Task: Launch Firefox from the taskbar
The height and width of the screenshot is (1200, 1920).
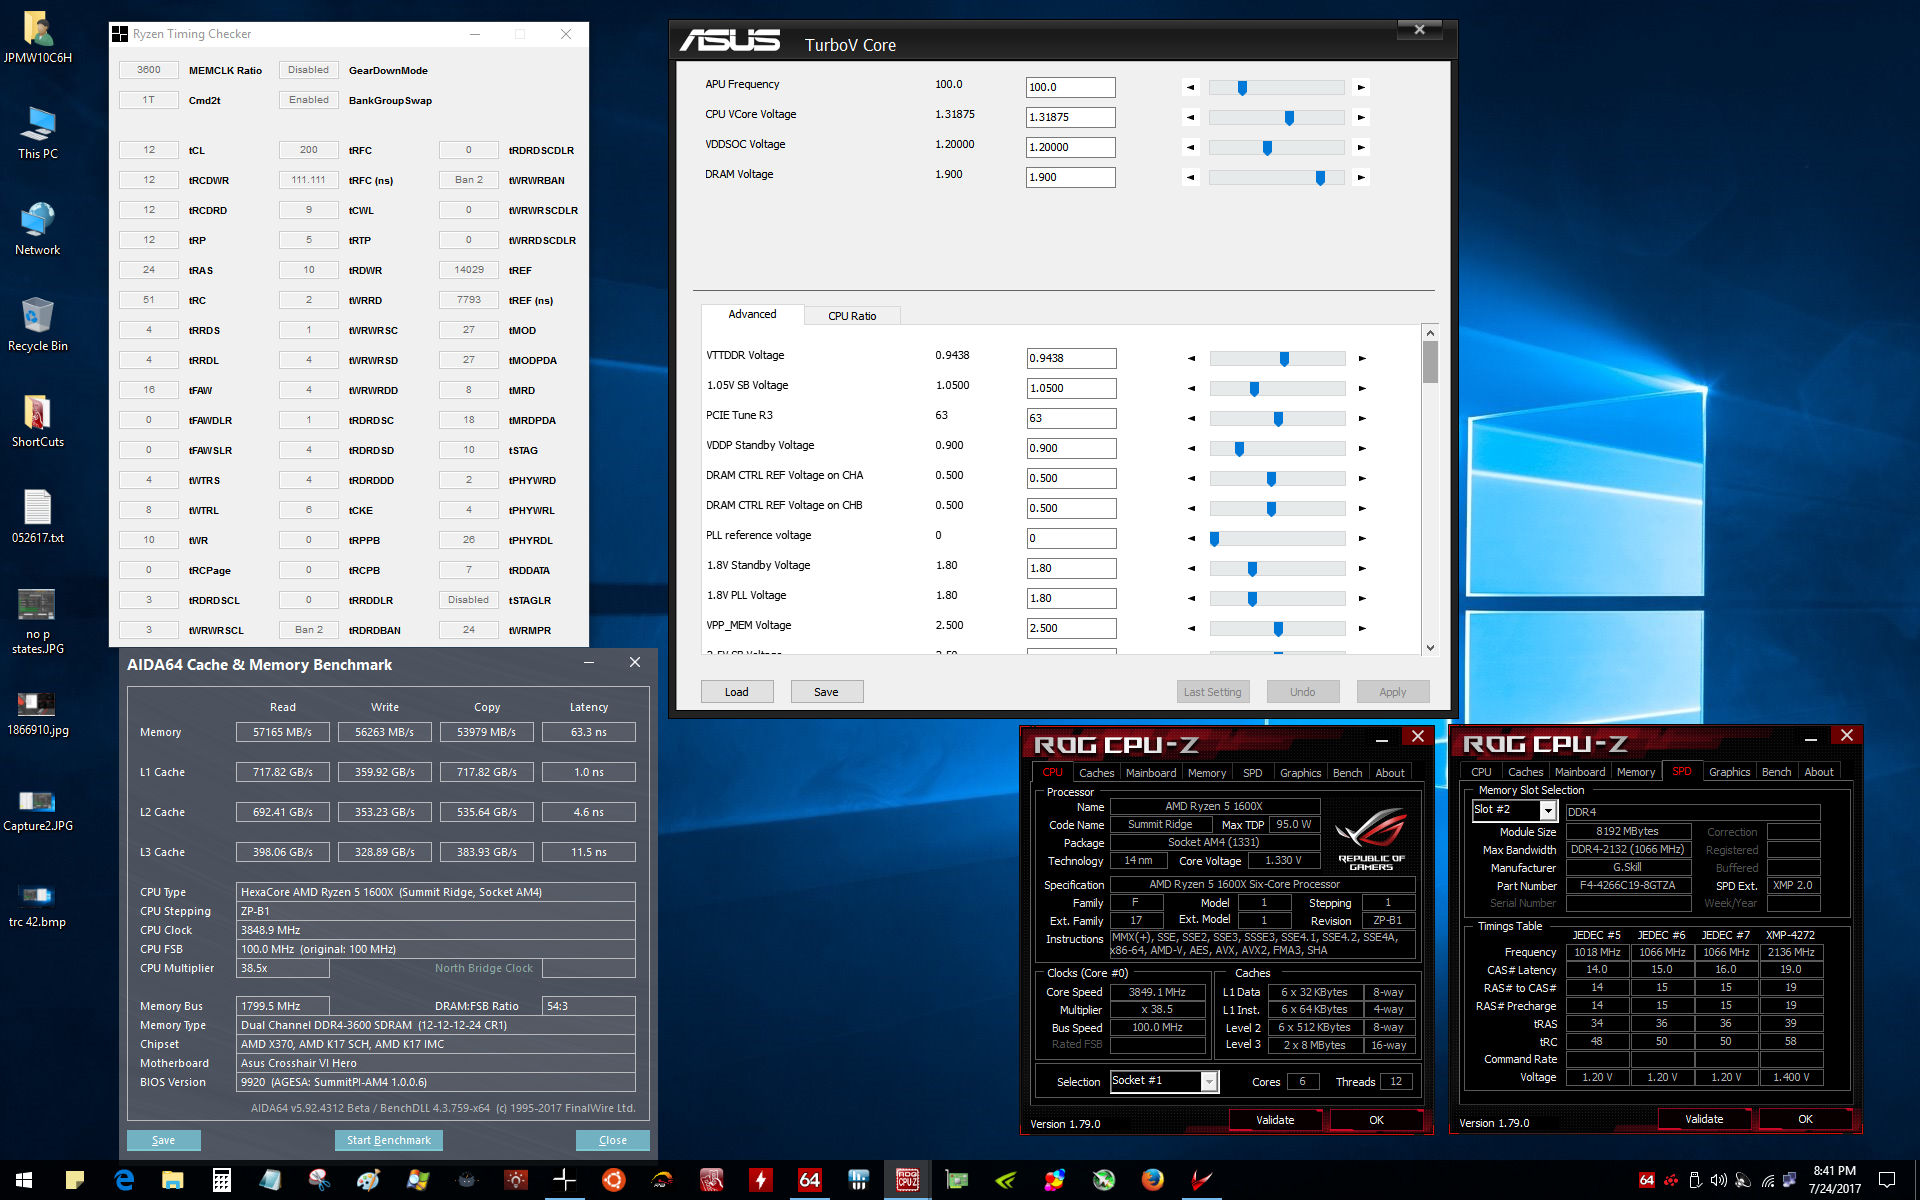Action: coord(1152,1180)
